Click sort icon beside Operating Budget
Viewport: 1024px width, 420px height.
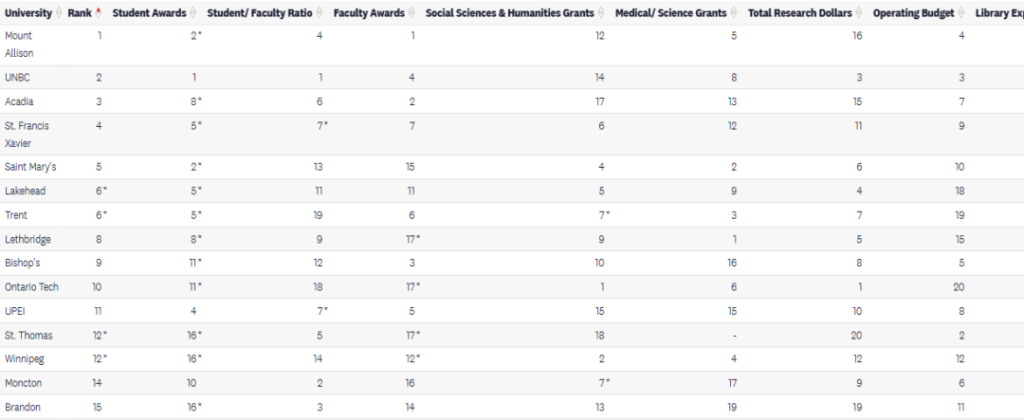tap(962, 13)
